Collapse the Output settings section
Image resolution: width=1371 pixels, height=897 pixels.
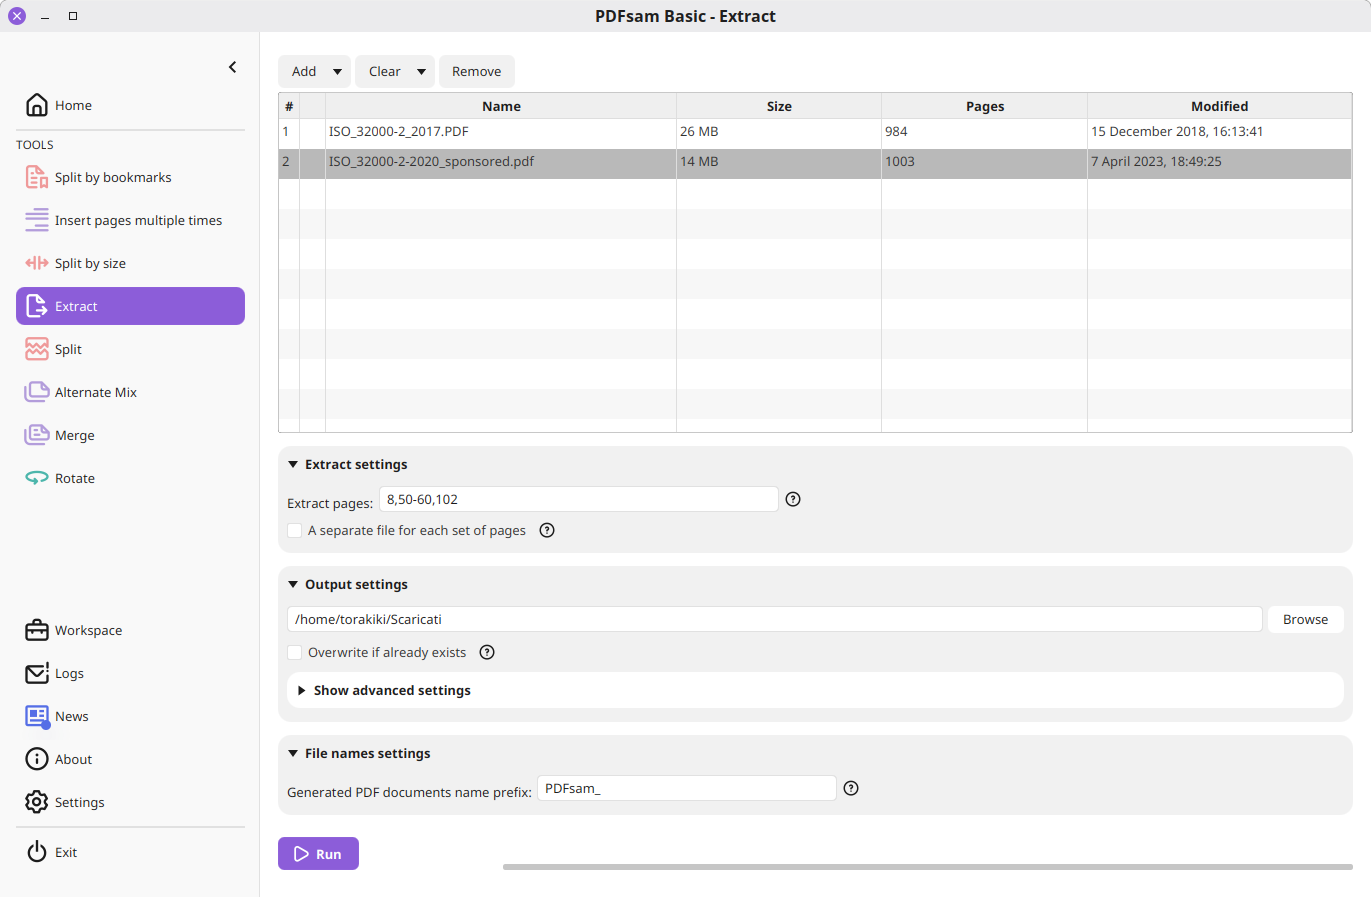point(293,584)
